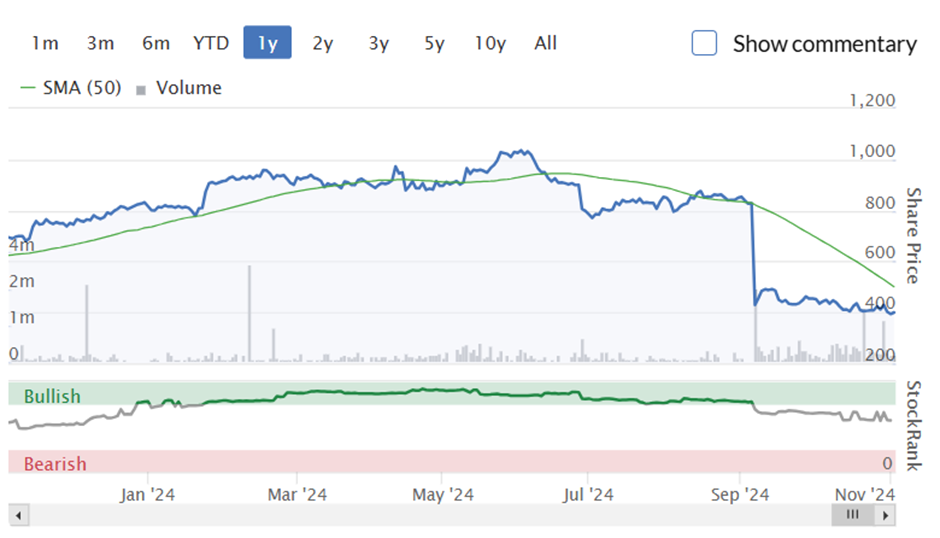
Task: Click the Jul '24 axis label
Action: (x=588, y=494)
